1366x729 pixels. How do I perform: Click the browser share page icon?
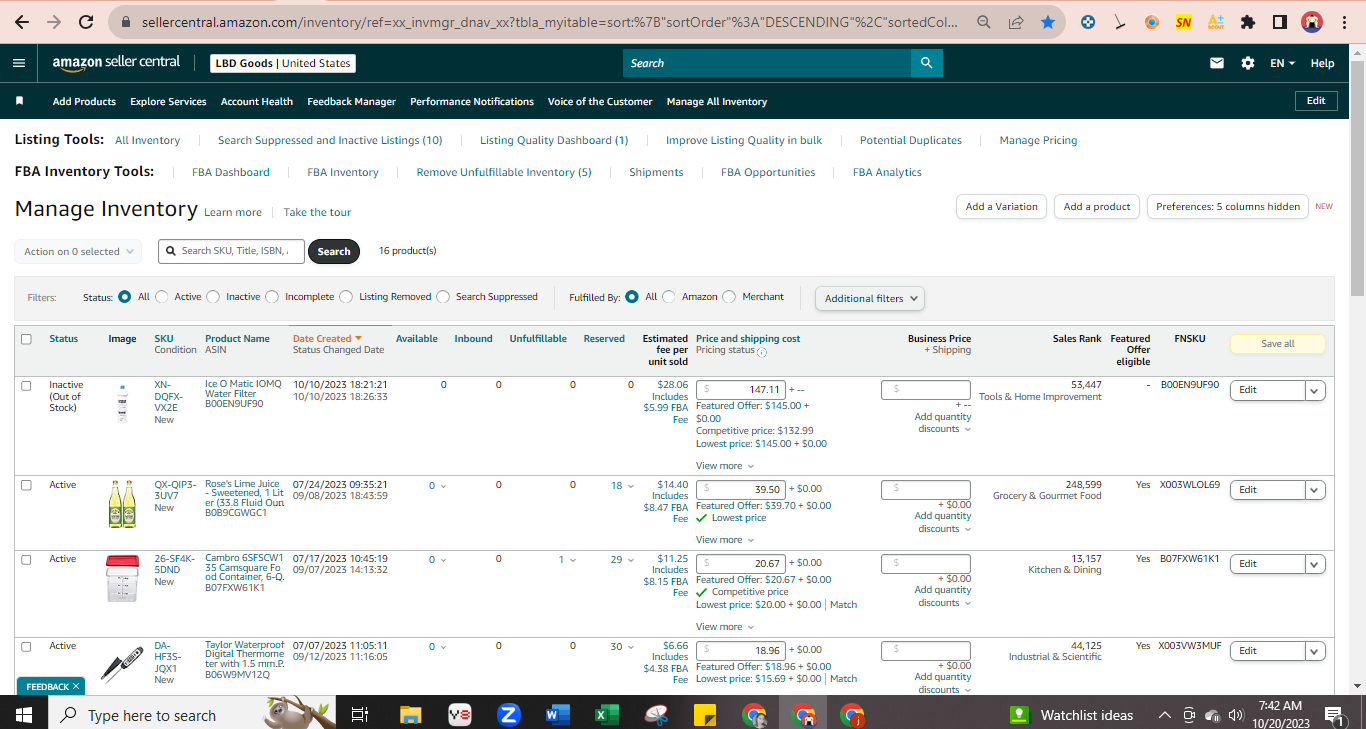(1016, 21)
